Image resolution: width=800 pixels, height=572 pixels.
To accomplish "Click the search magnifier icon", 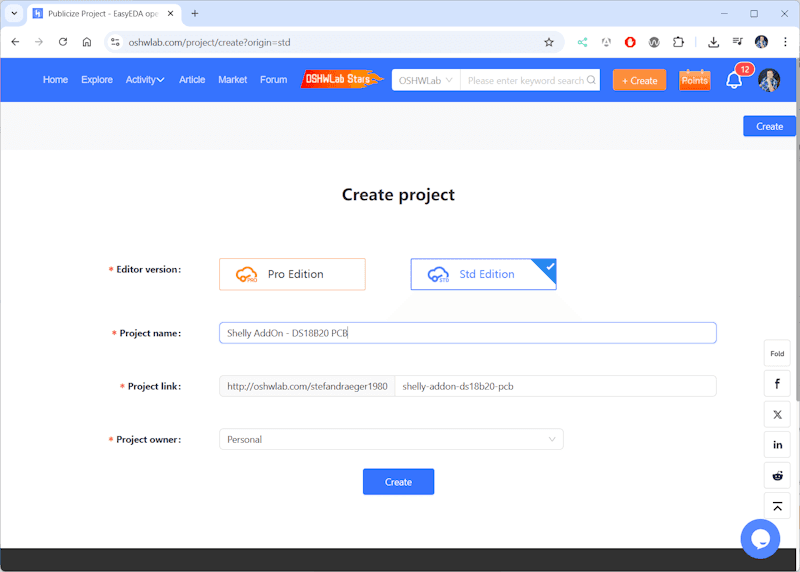I will 591,80.
